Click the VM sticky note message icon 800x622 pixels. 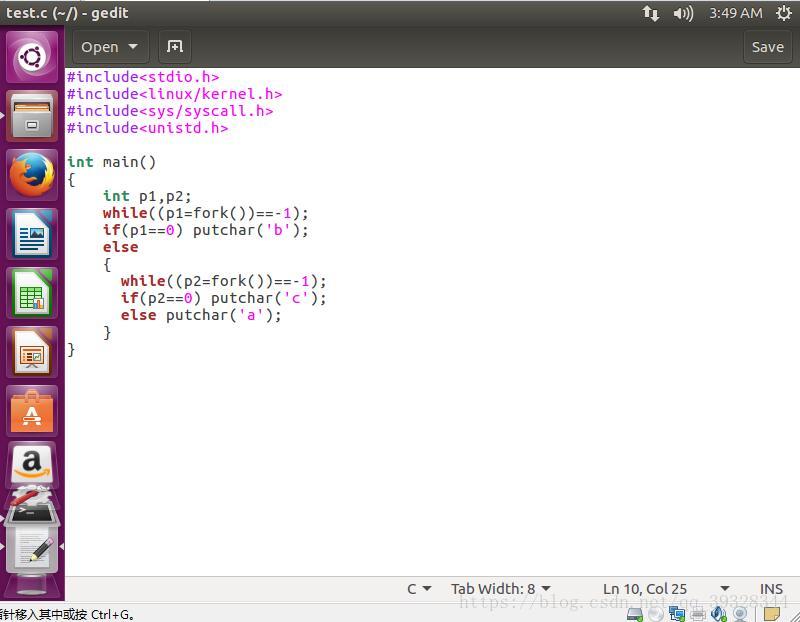point(772,614)
